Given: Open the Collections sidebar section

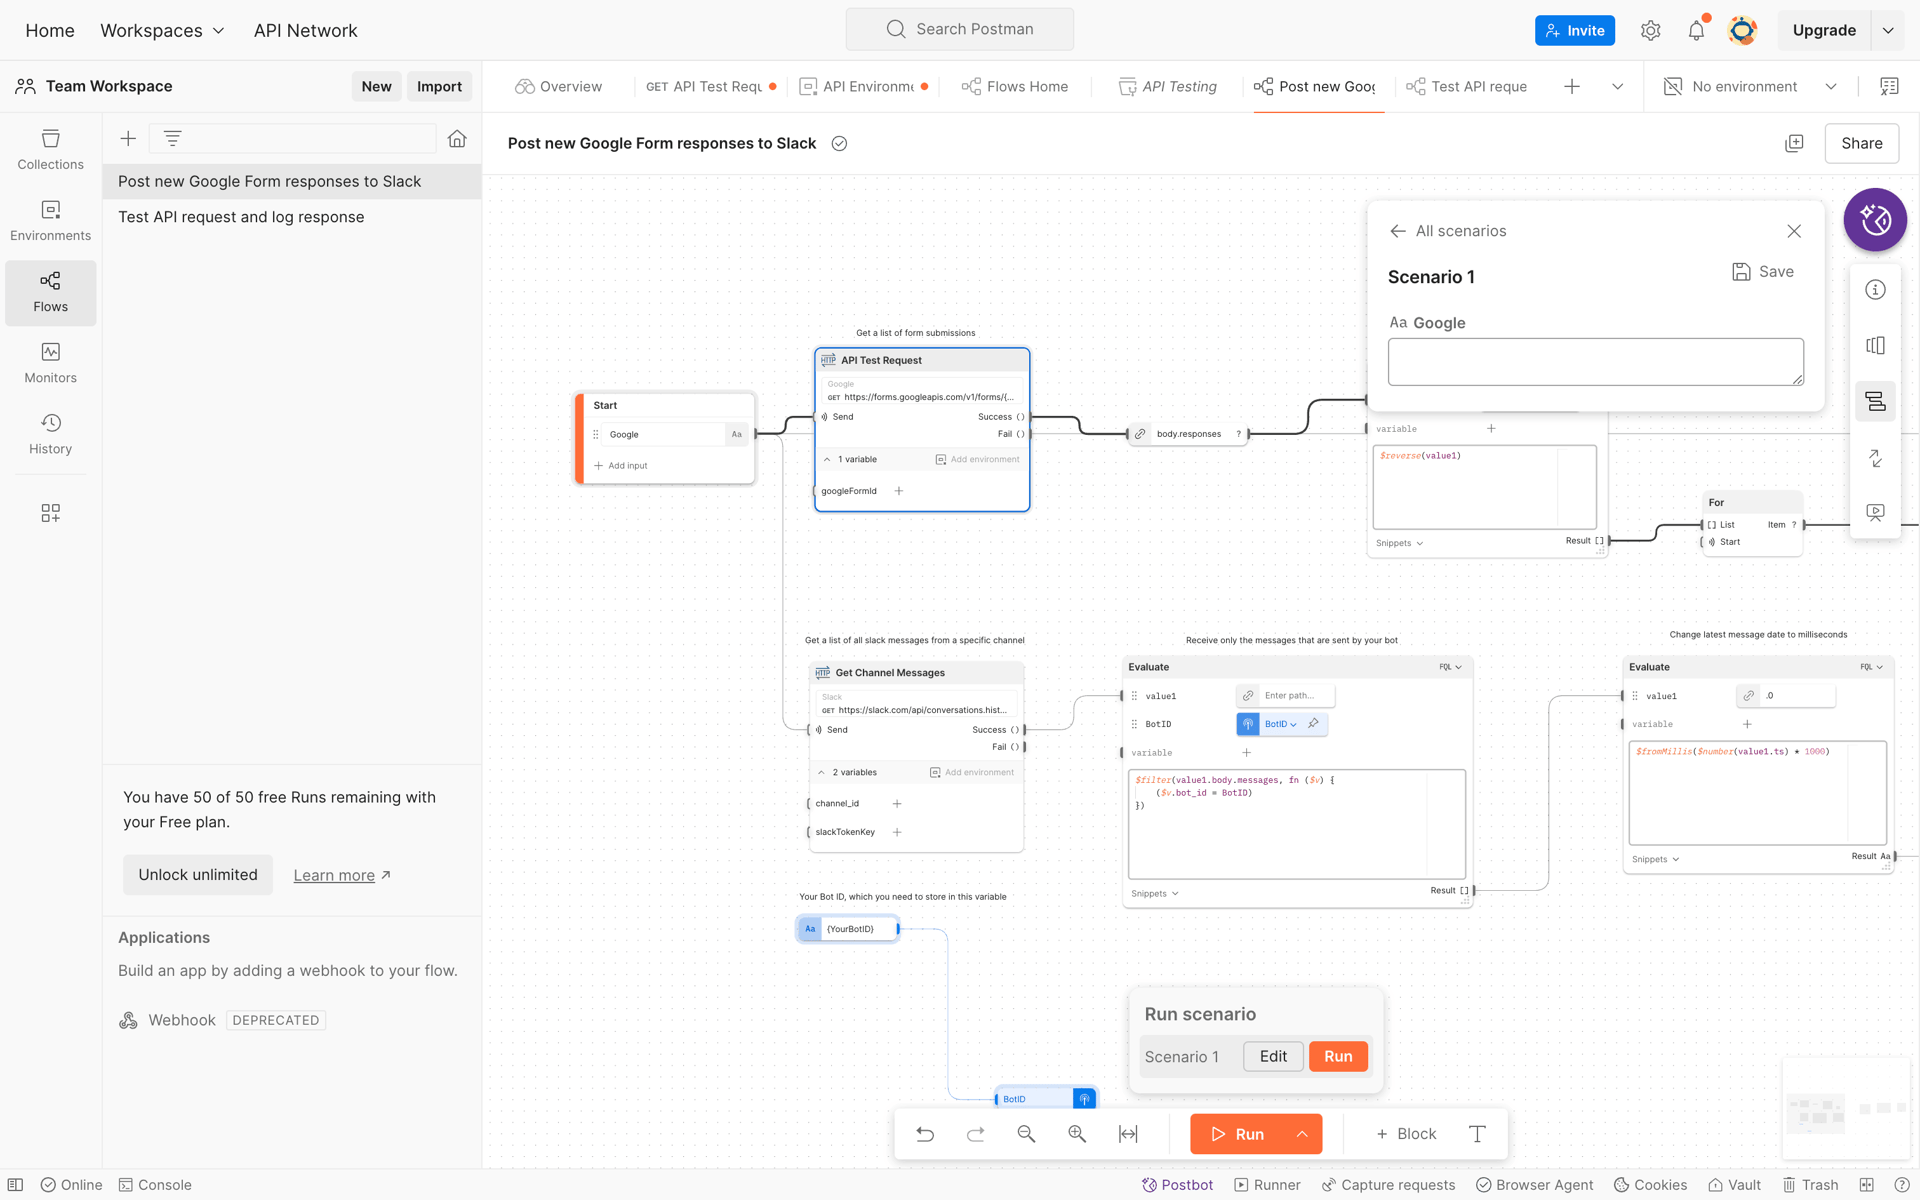Looking at the screenshot, I should [x=50, y=150].
